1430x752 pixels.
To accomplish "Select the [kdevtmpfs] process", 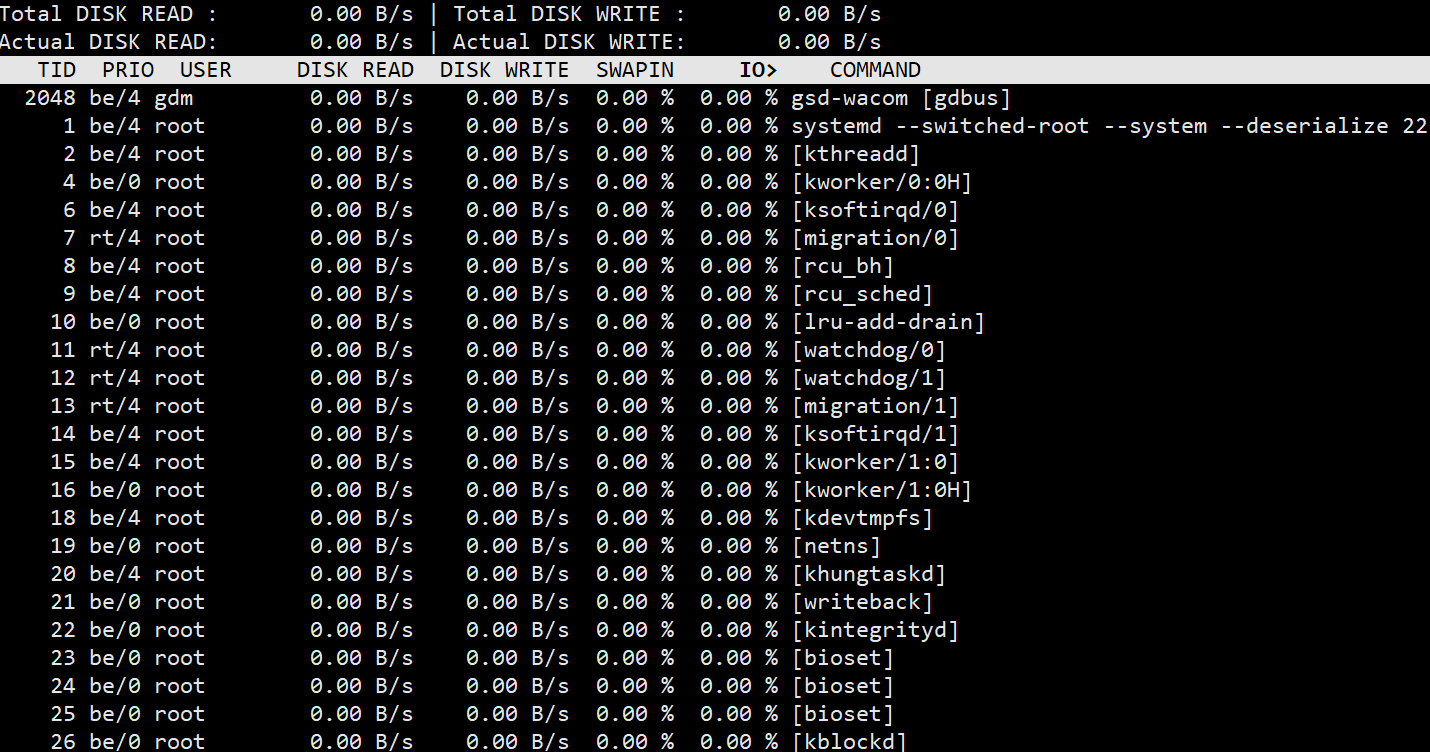I will (x=862, y=518).
